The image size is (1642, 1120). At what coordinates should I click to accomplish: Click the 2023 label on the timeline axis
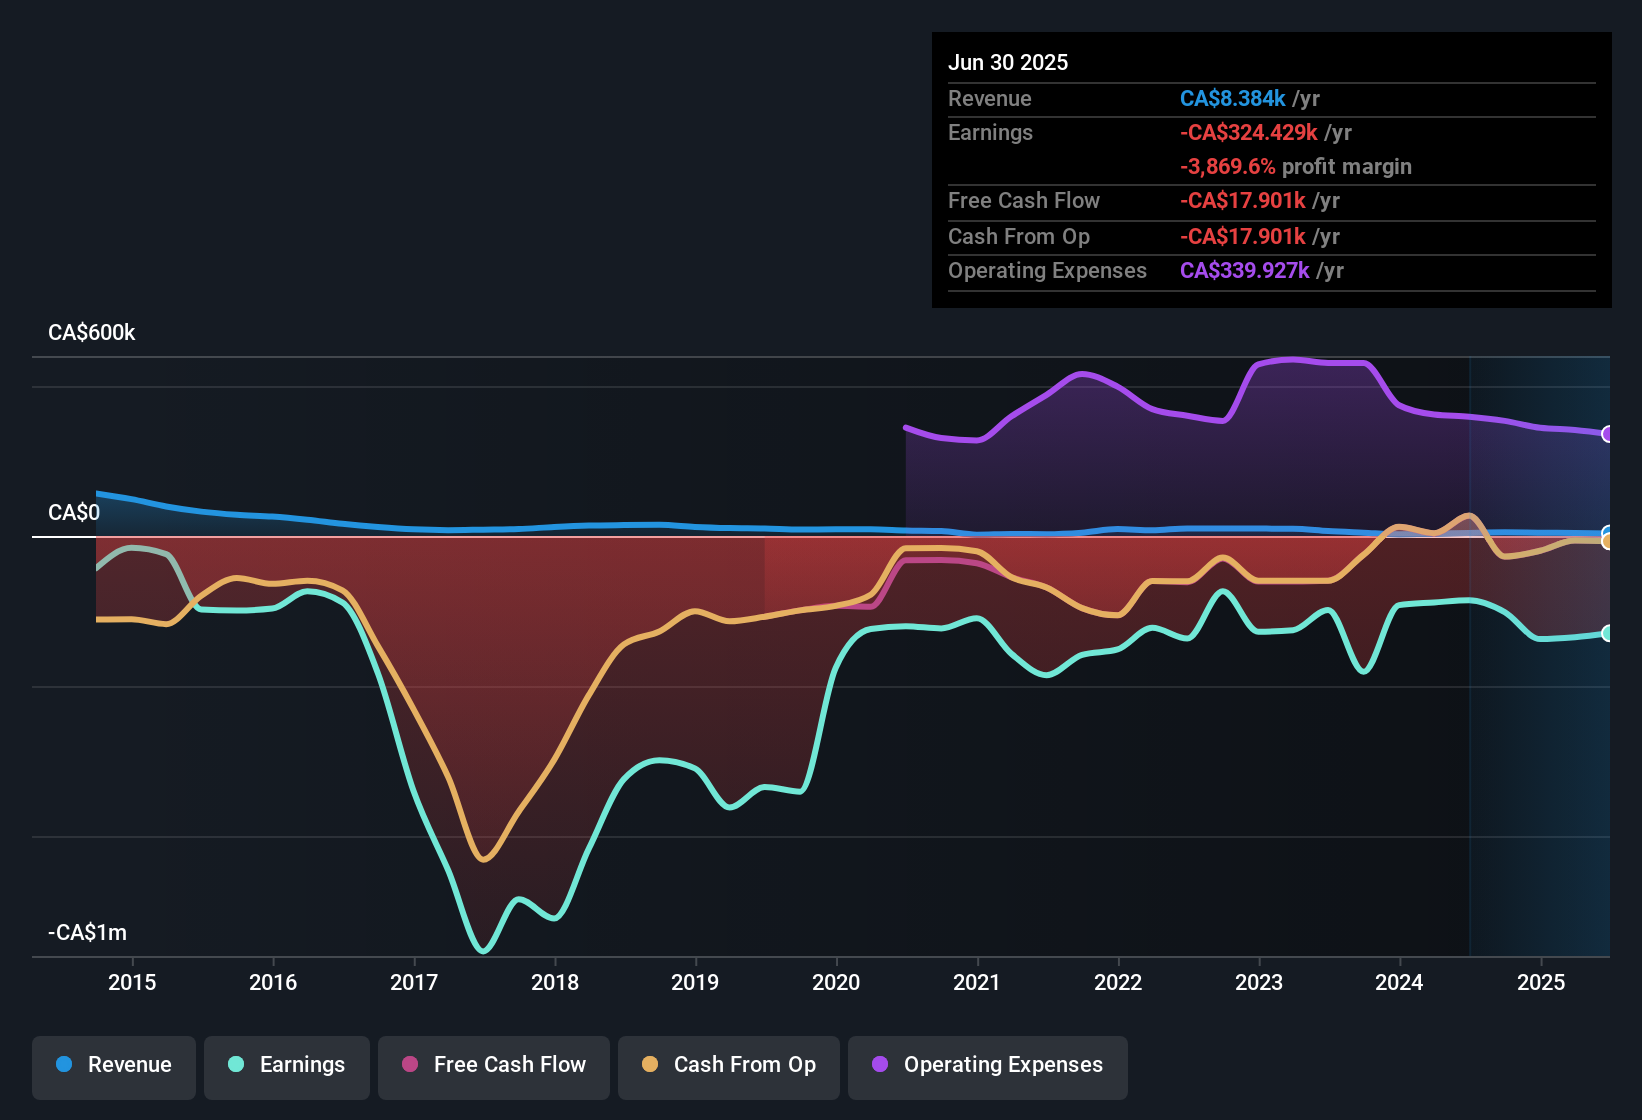point(1260,982)
